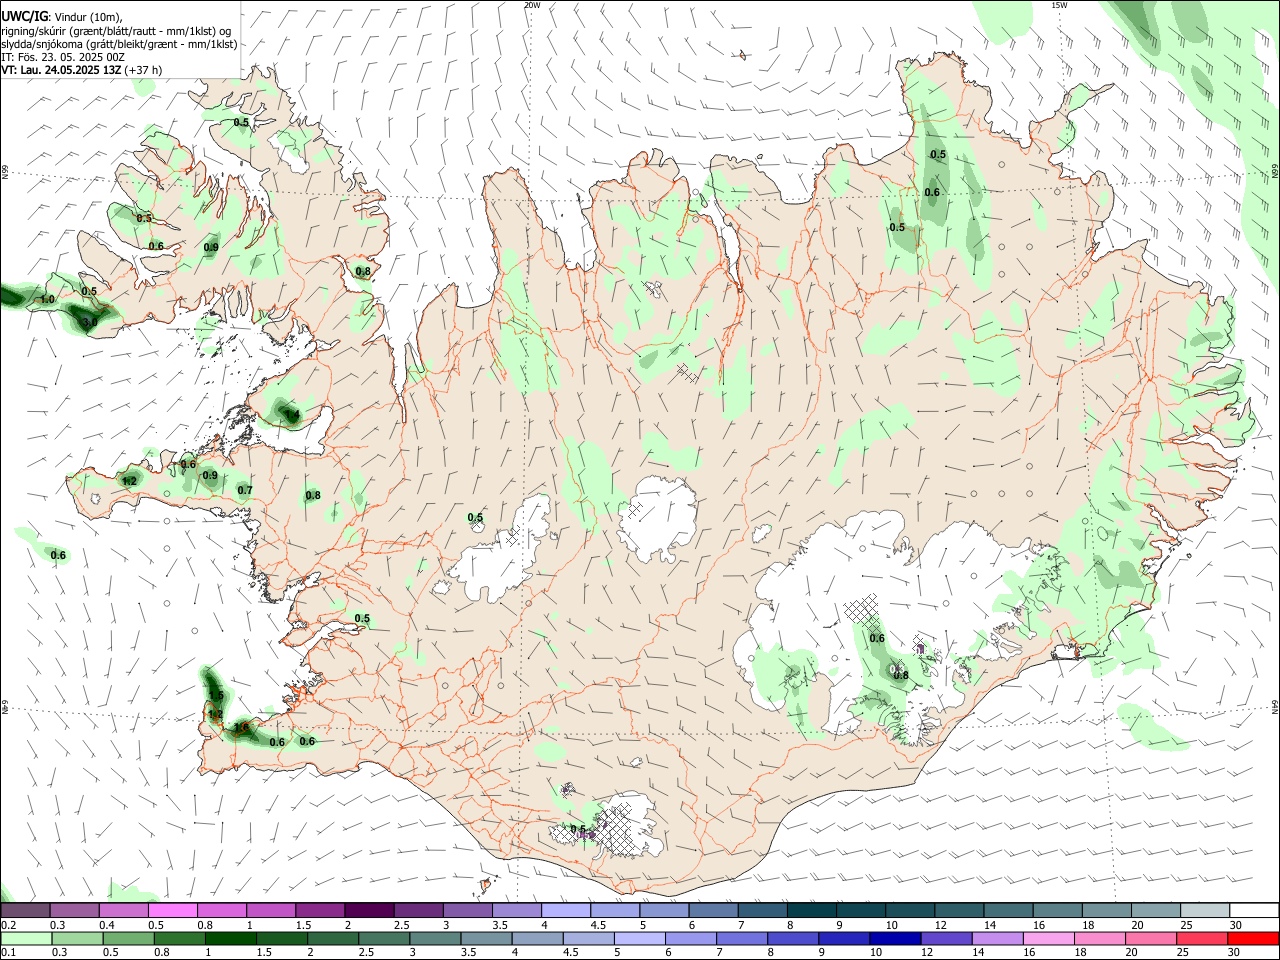Click the dark mauve 0.2–0.3 snow swatch
Image resolution: width=1280 pixels, height=960 pixels.
pyautogui.click(x=26, y=910)
